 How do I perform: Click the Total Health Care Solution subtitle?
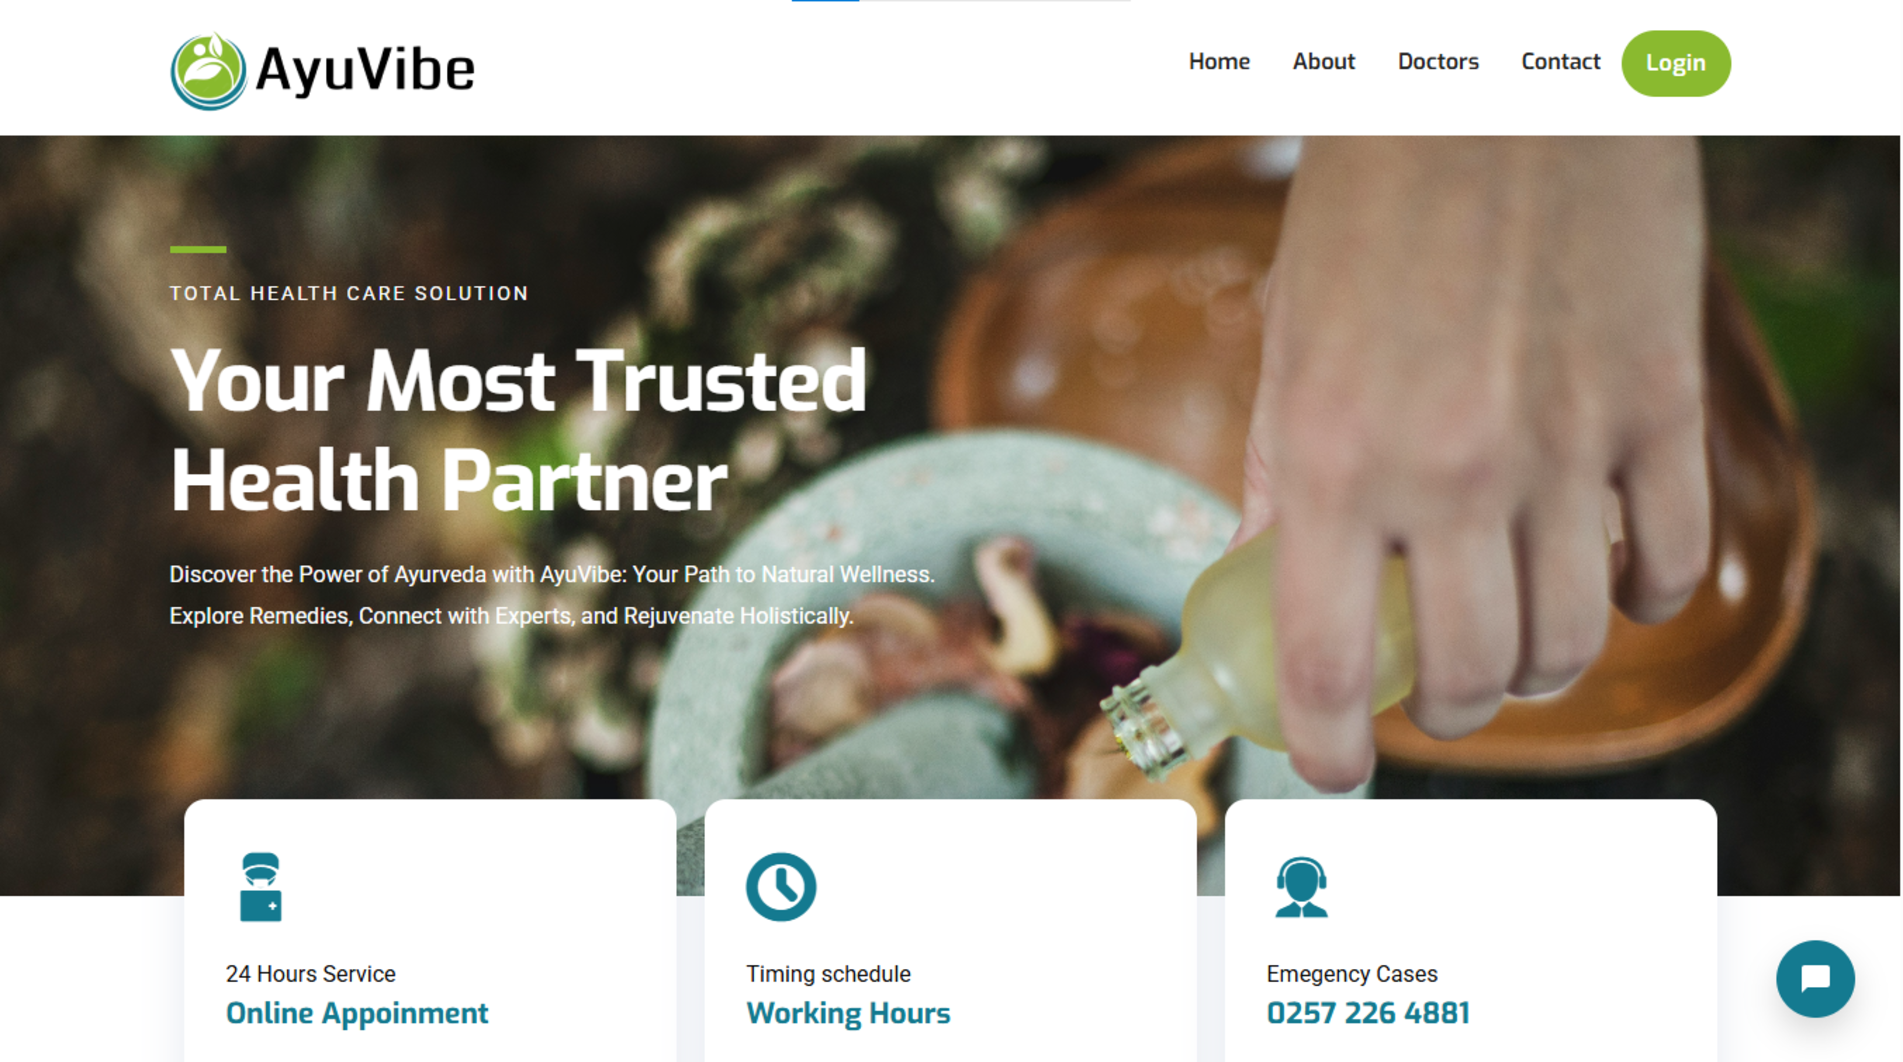349,293
